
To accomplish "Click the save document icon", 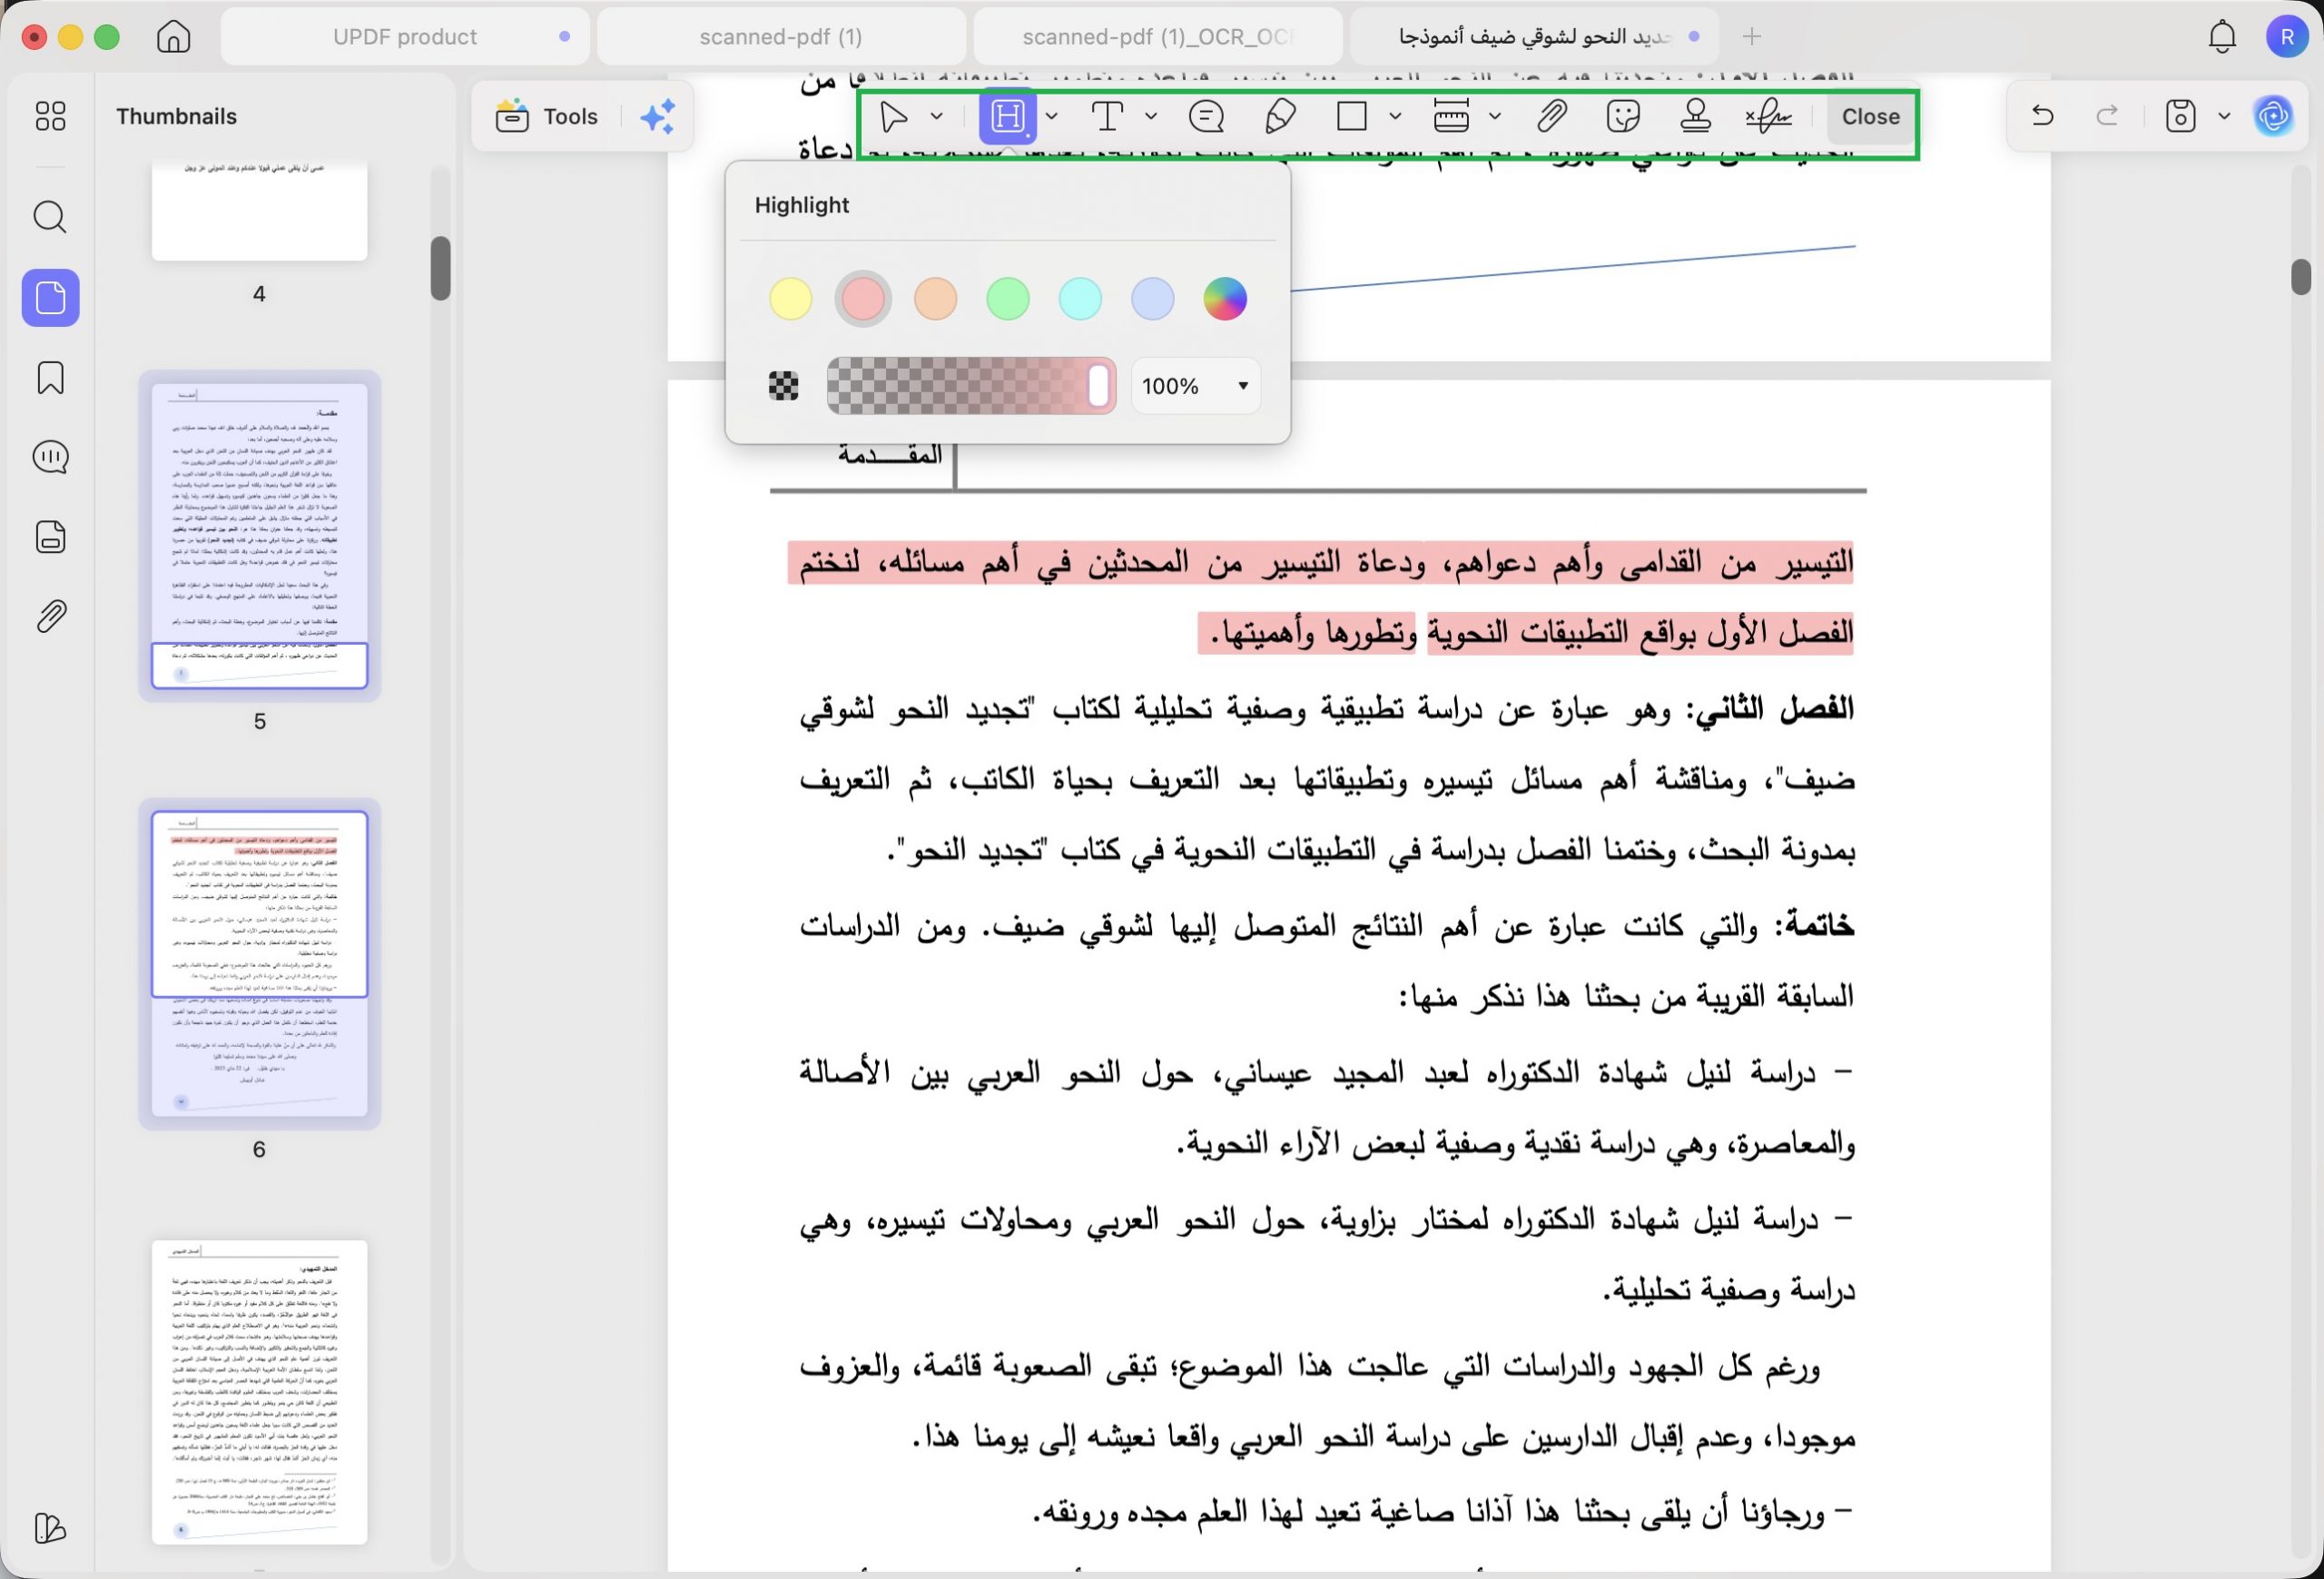I will 2180,116.
